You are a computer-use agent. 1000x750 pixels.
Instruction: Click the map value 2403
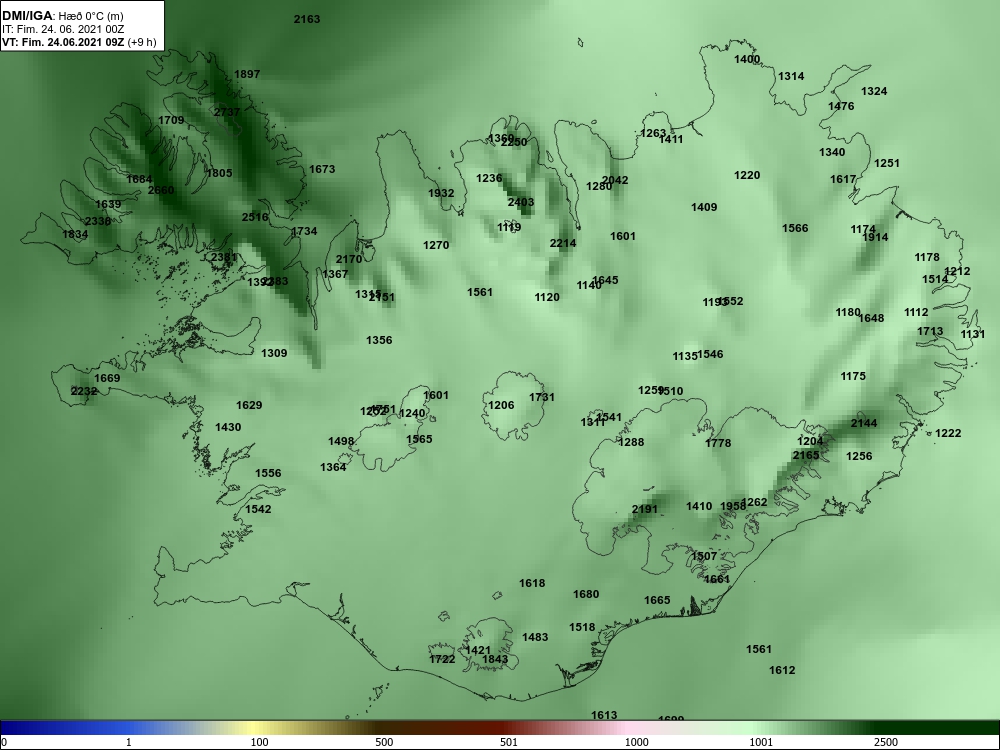coord(521,202)
